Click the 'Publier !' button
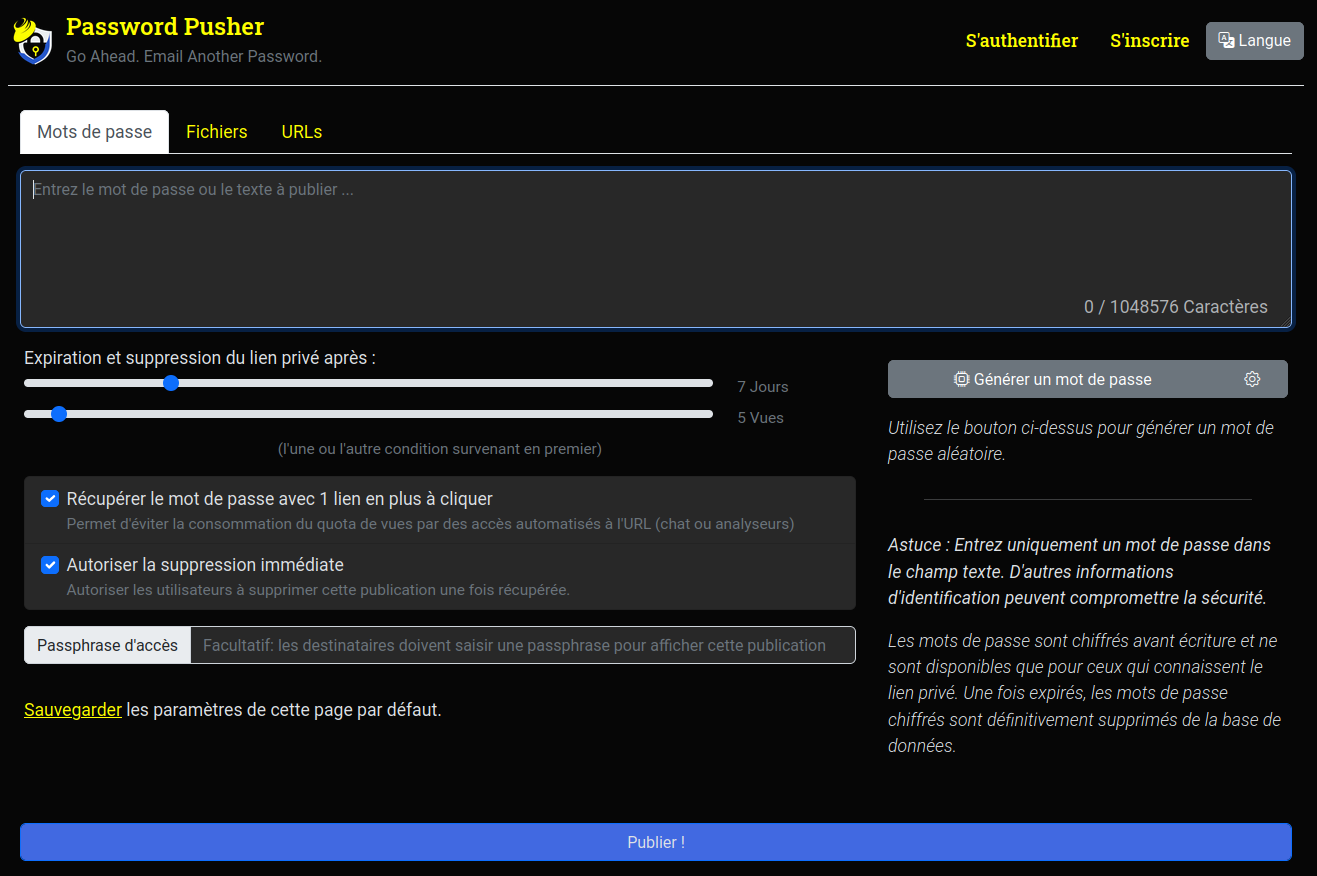Image resolution: width=1317 pixels, height=876 pixels. tap(656, 842)
